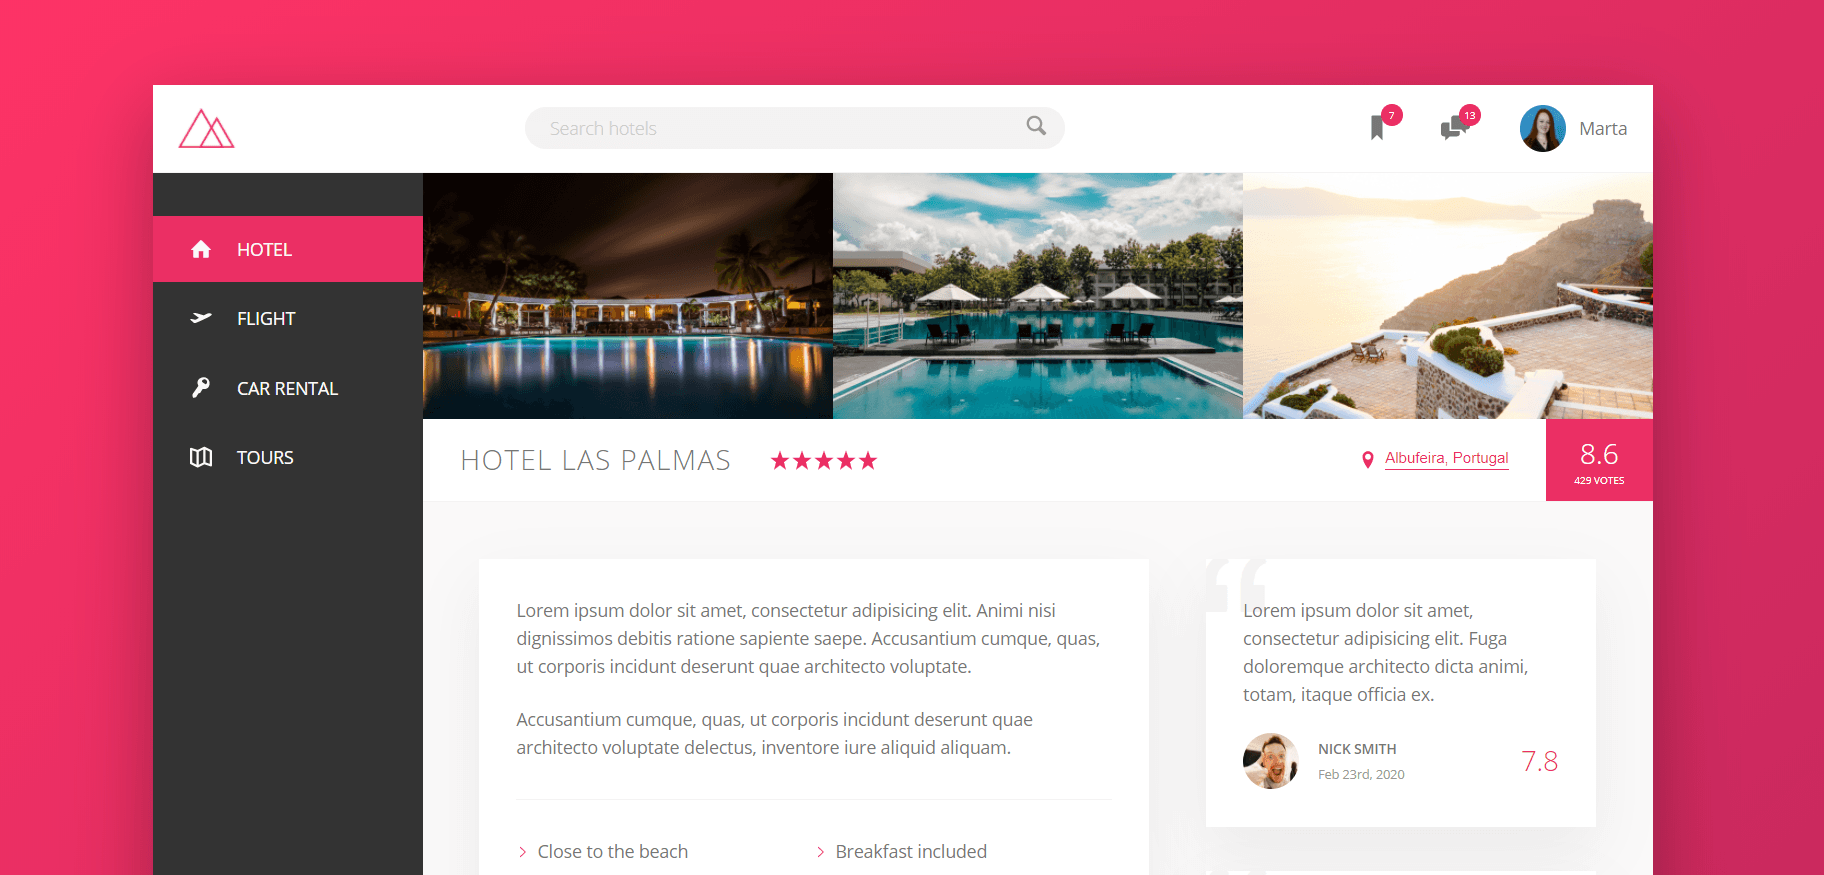Open Marta's profile avatar
The image size is (1824, 875).
(x=1543, y=128)
